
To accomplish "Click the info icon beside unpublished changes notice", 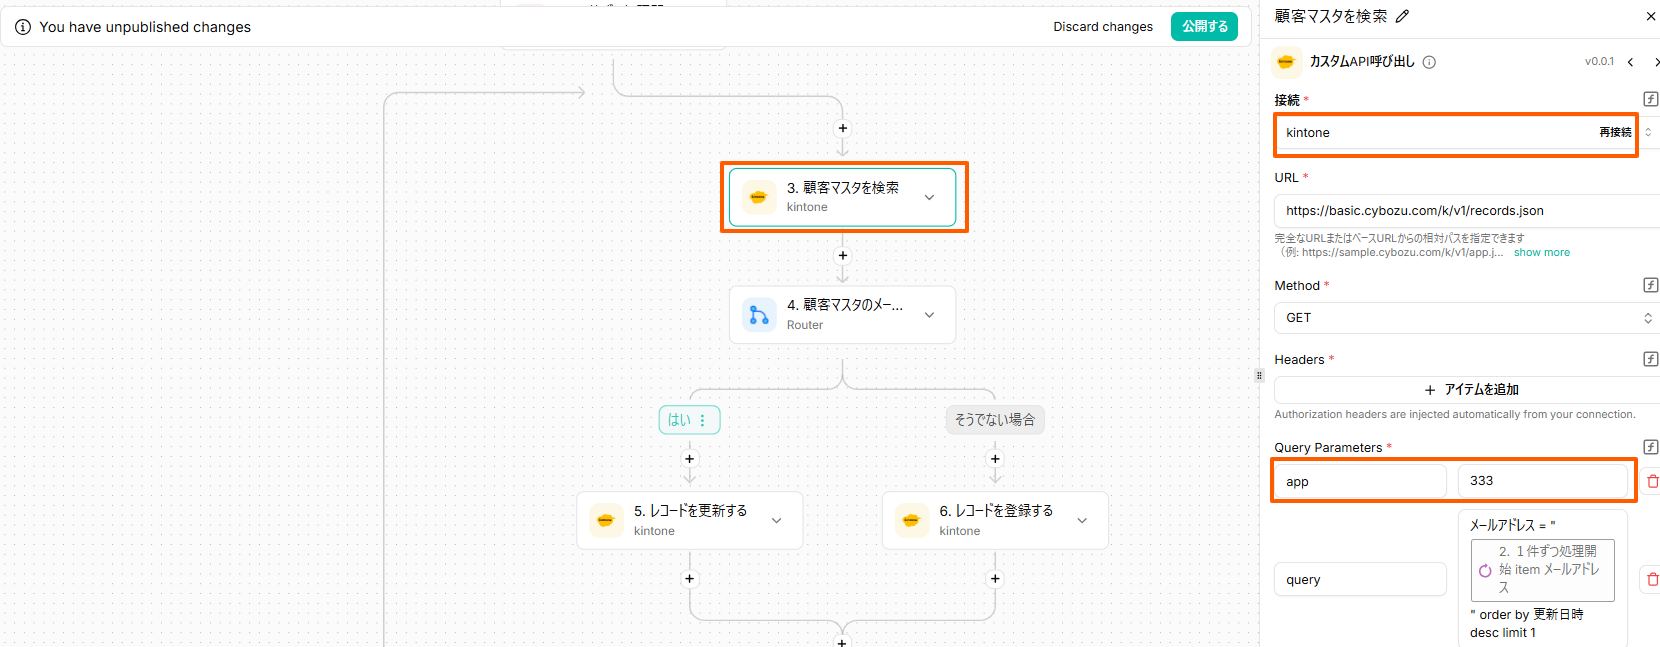I will click(x=23, y=27).
